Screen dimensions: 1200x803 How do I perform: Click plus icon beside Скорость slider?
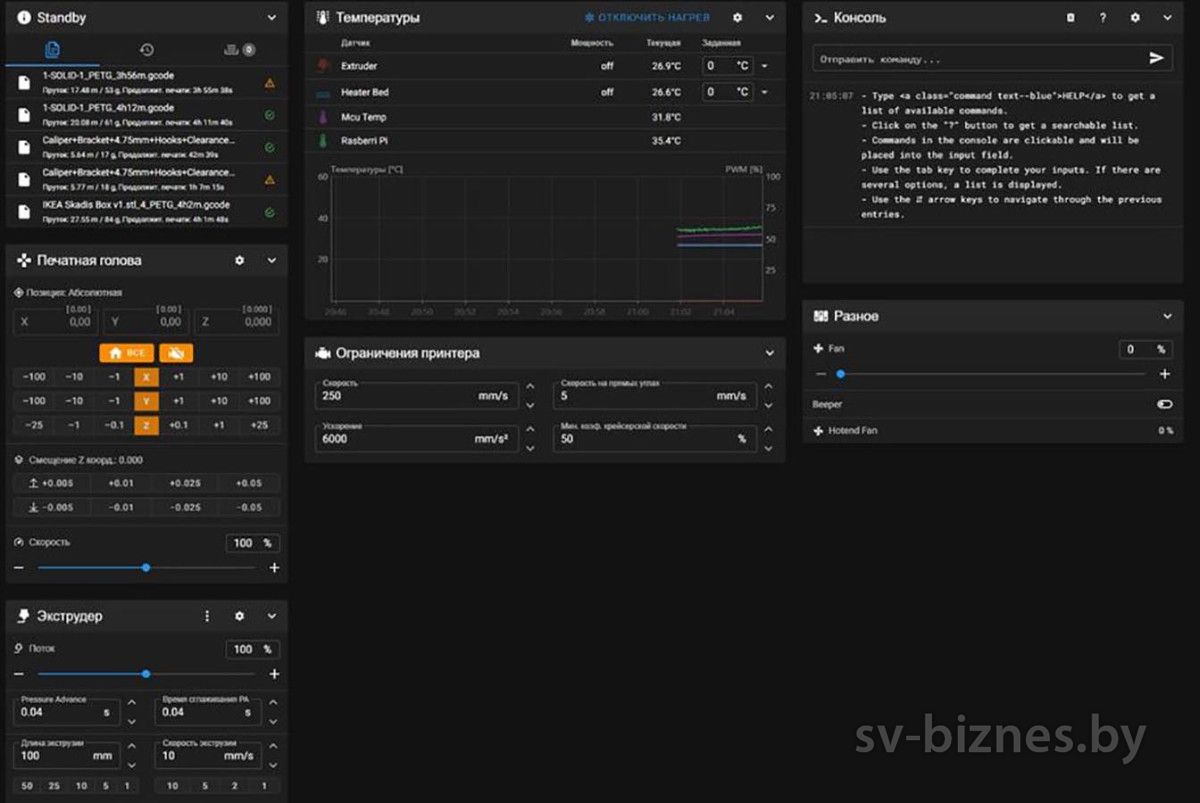275,567
